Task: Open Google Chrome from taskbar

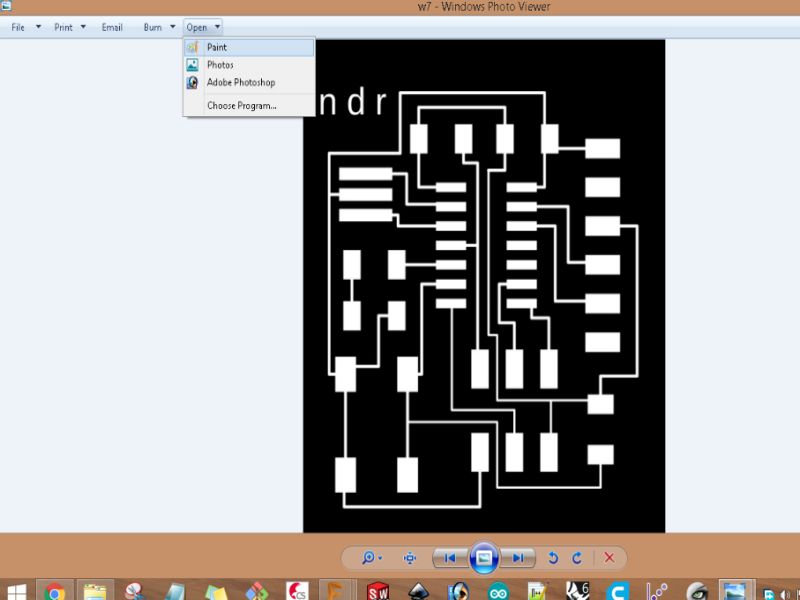Action: coord(55,592)
